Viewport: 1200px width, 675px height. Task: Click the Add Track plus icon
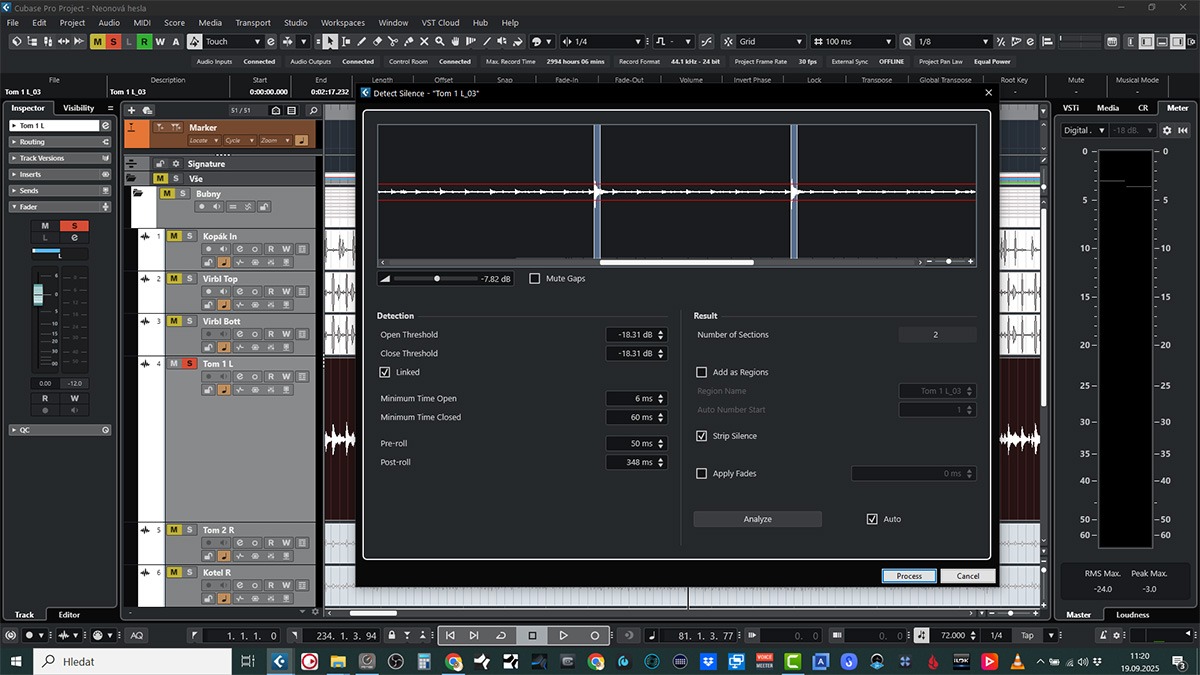coord(132,110)
